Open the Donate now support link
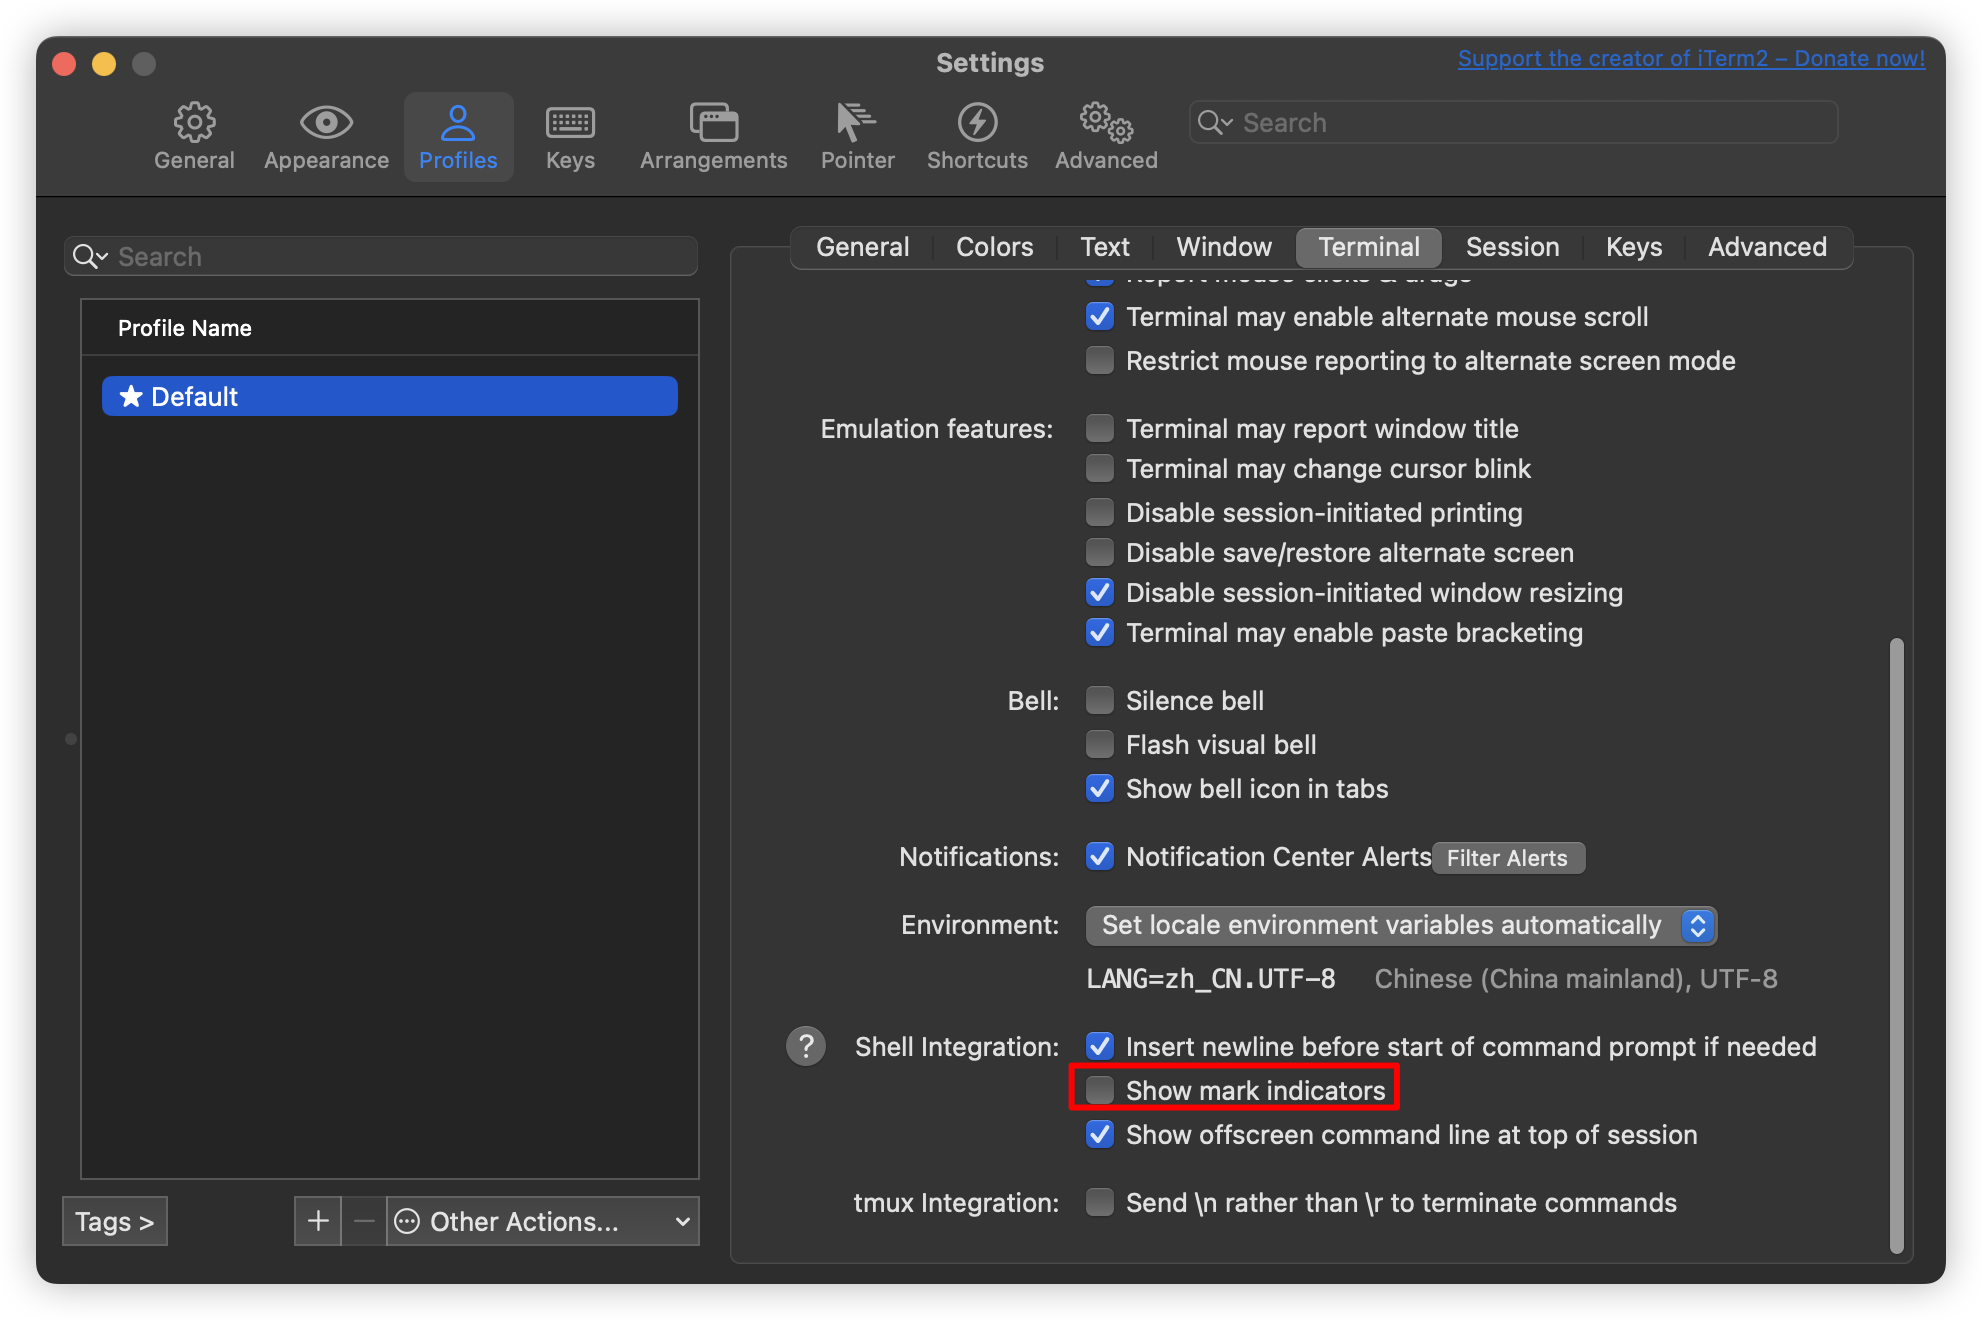 tap(1690, 58)
